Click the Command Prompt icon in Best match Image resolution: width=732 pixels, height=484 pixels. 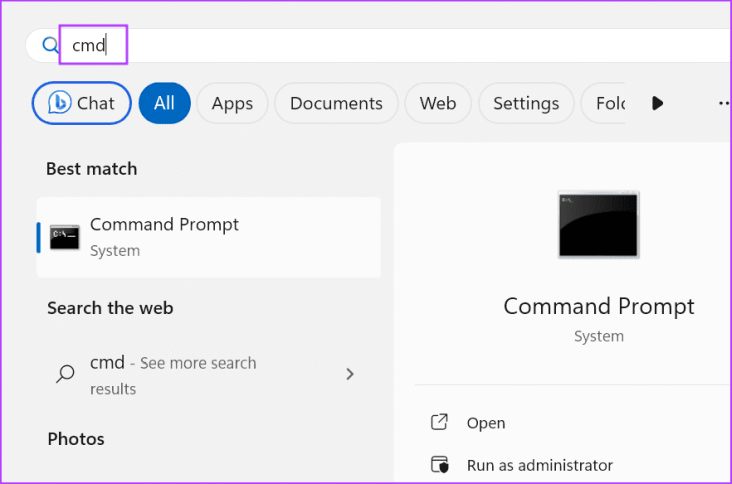click(x=65, y=237)
